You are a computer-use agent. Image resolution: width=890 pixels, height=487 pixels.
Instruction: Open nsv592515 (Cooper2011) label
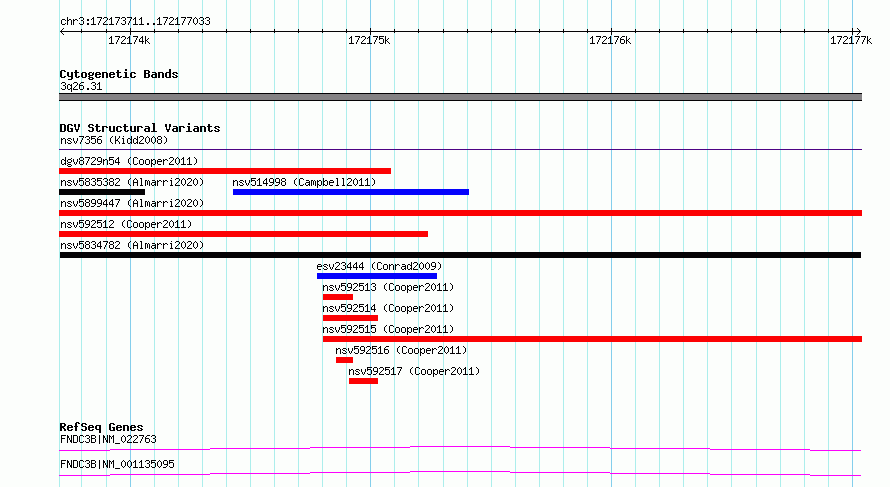[x=388, y=329]
